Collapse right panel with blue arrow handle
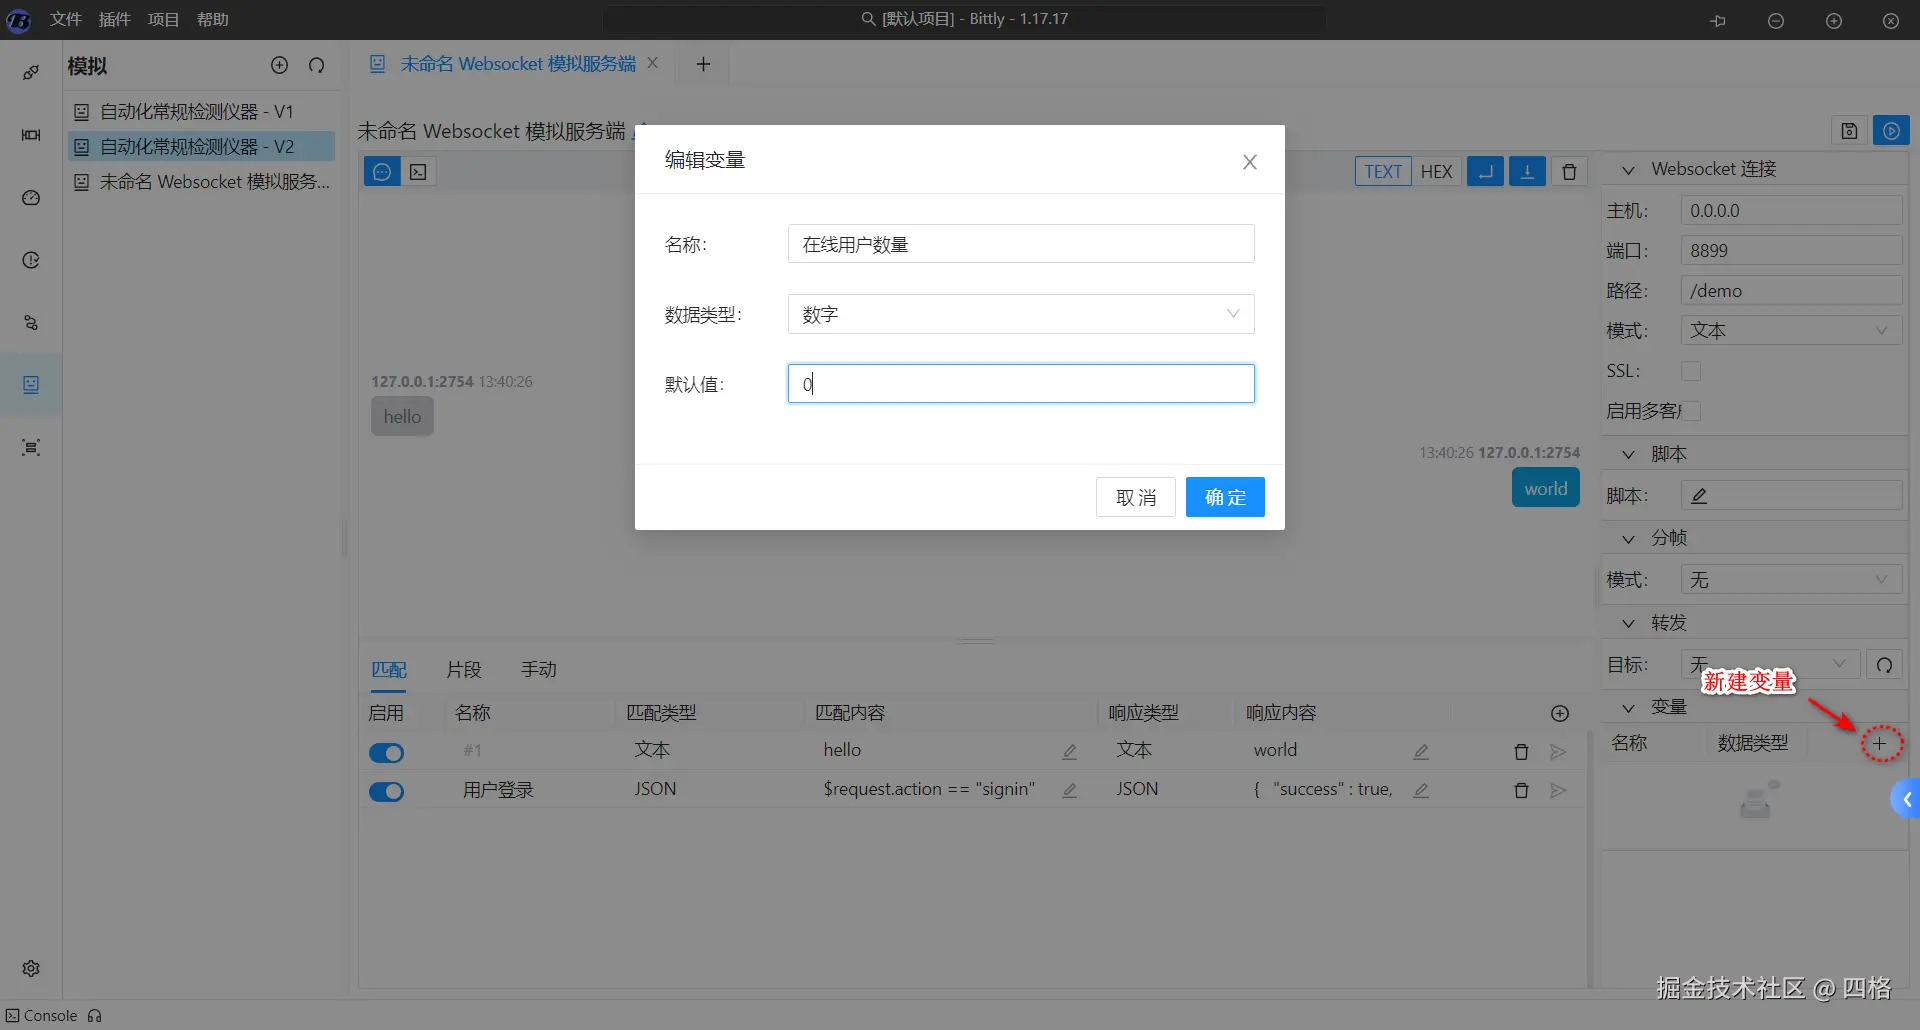 click(1906, 799)
